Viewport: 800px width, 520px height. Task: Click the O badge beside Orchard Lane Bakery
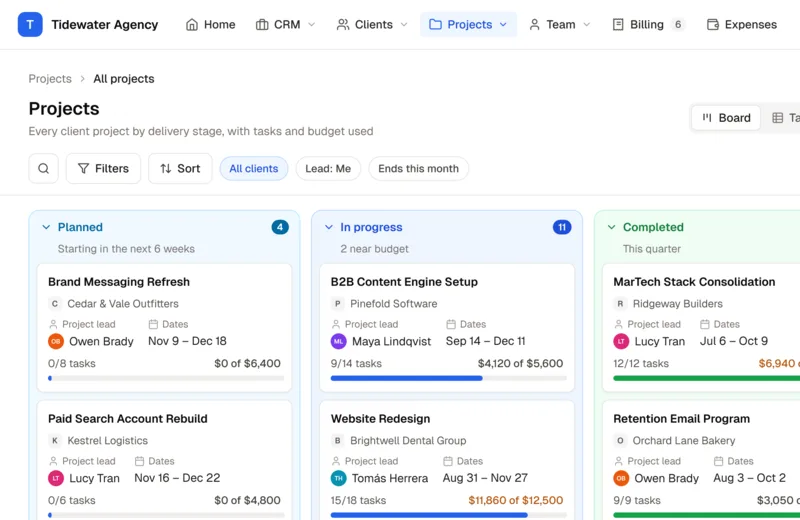[620, 440]
